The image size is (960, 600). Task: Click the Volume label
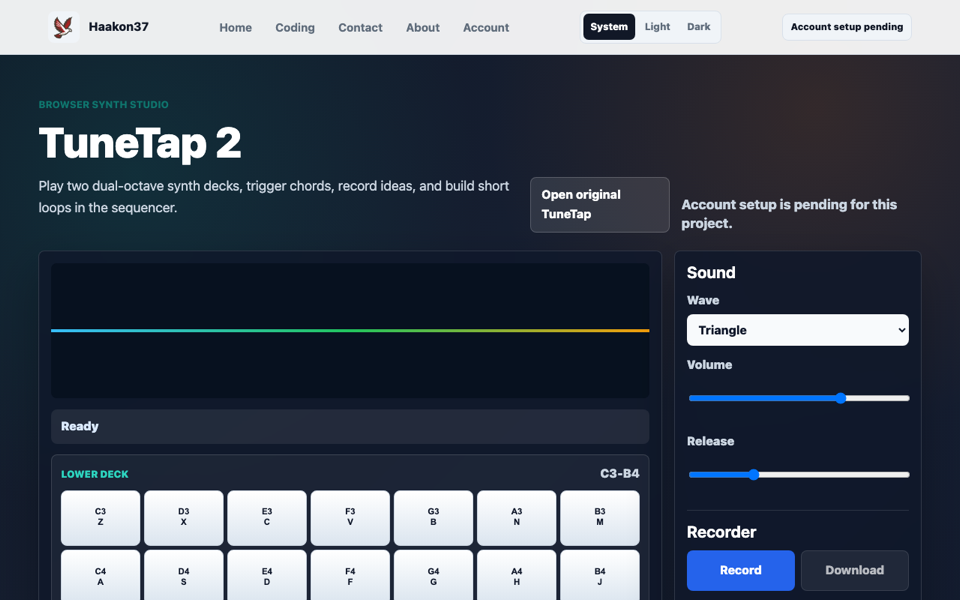click(x=710, y=365)
